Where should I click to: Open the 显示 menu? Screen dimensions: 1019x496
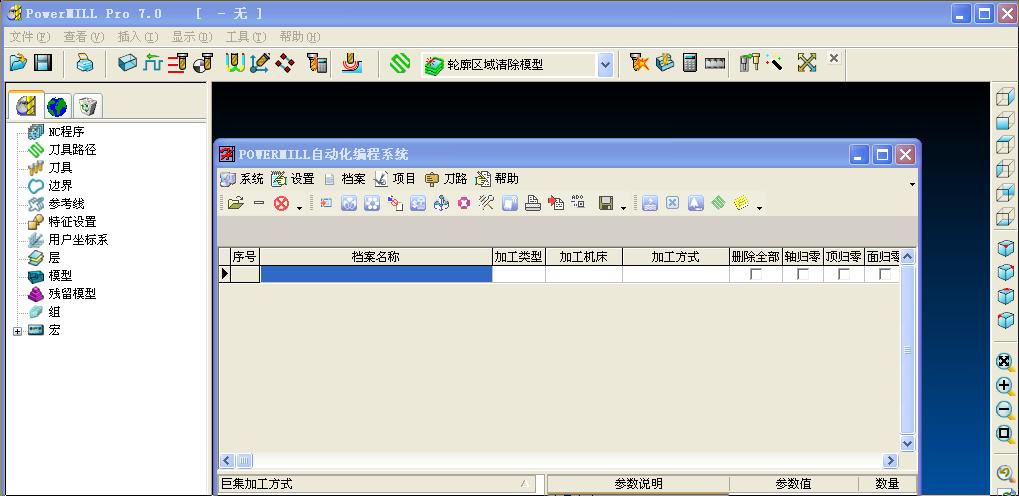(192, 37)
